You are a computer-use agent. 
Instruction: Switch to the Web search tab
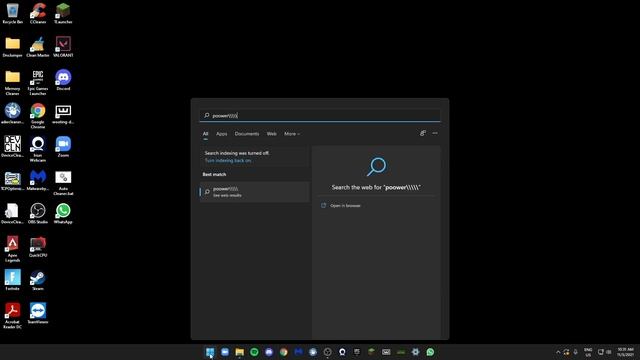(x=271, y=134)
